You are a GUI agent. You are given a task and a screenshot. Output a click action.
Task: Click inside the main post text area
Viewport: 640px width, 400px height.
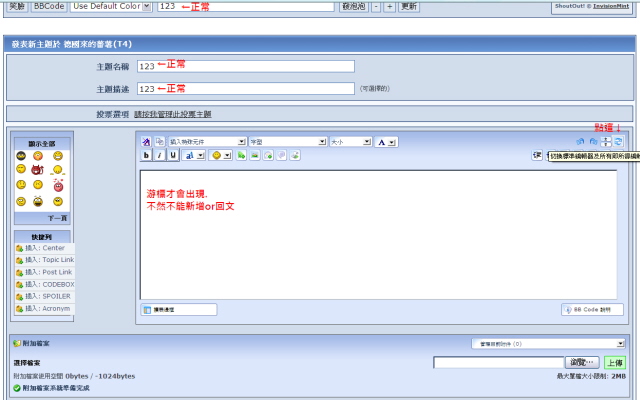[x=378, y=235]
